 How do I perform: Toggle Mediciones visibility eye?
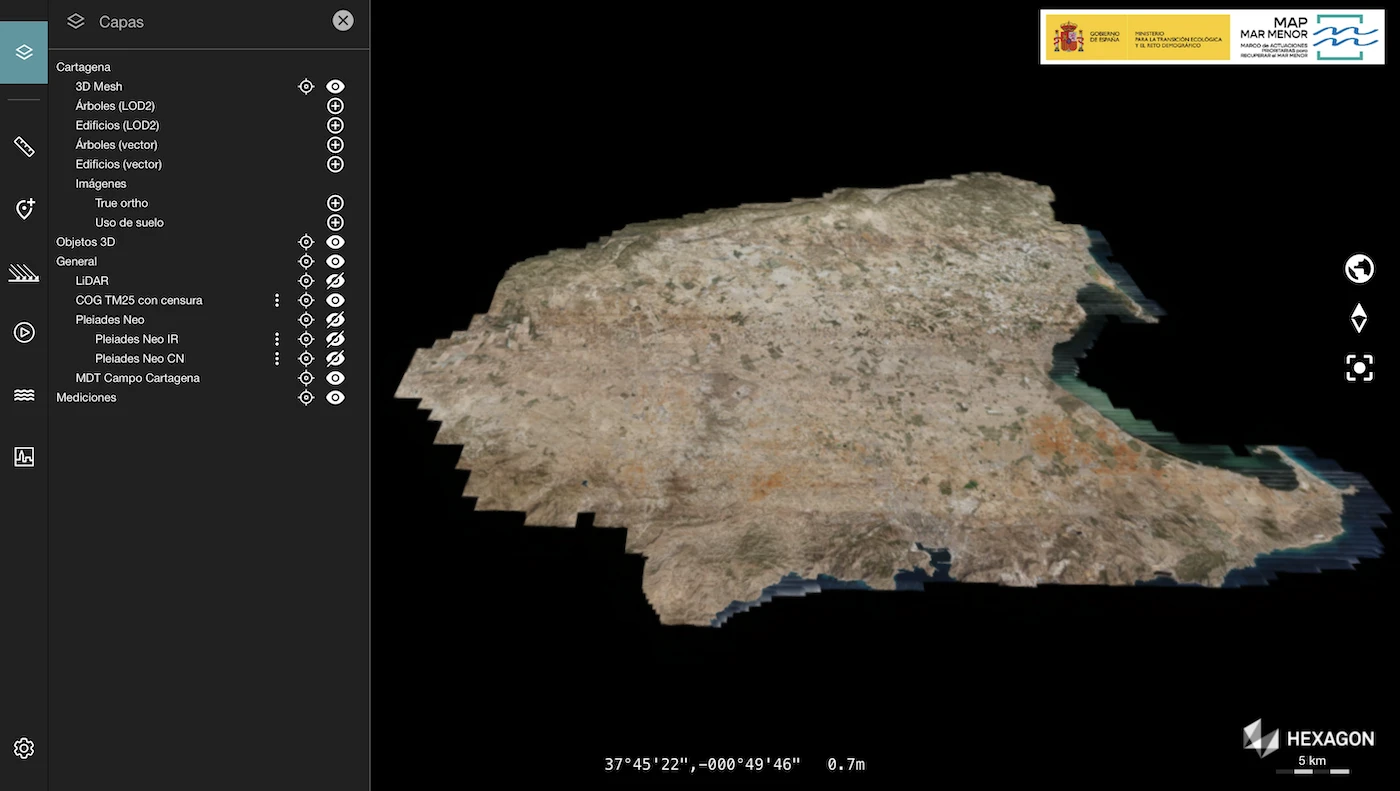tap(335, 397)
